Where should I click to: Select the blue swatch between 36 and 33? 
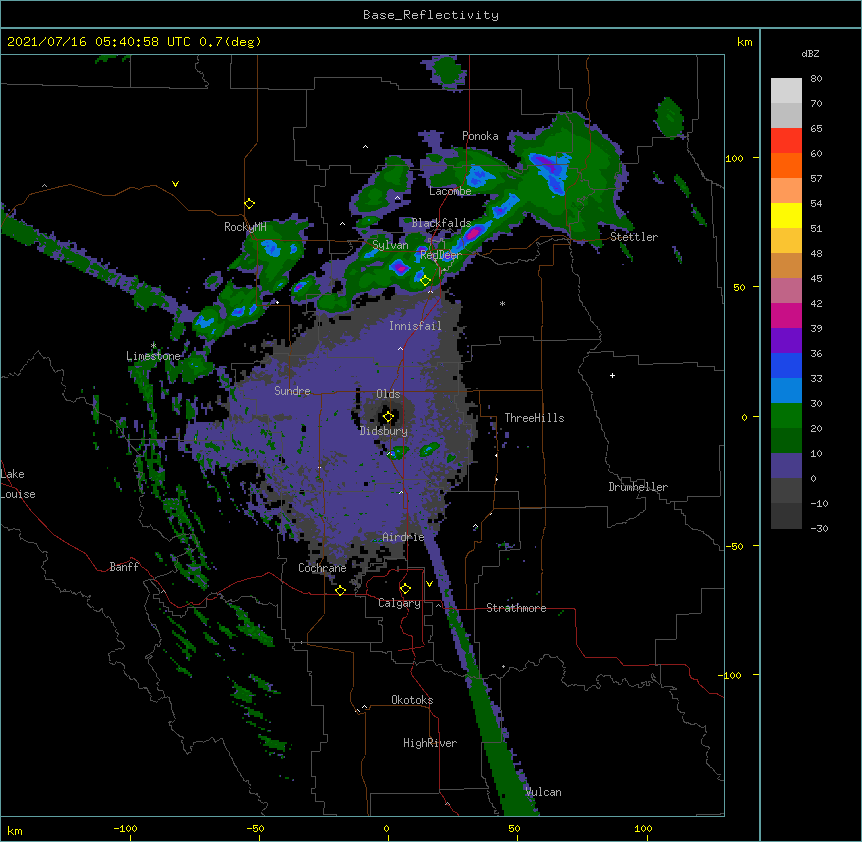tap(786, 365)
